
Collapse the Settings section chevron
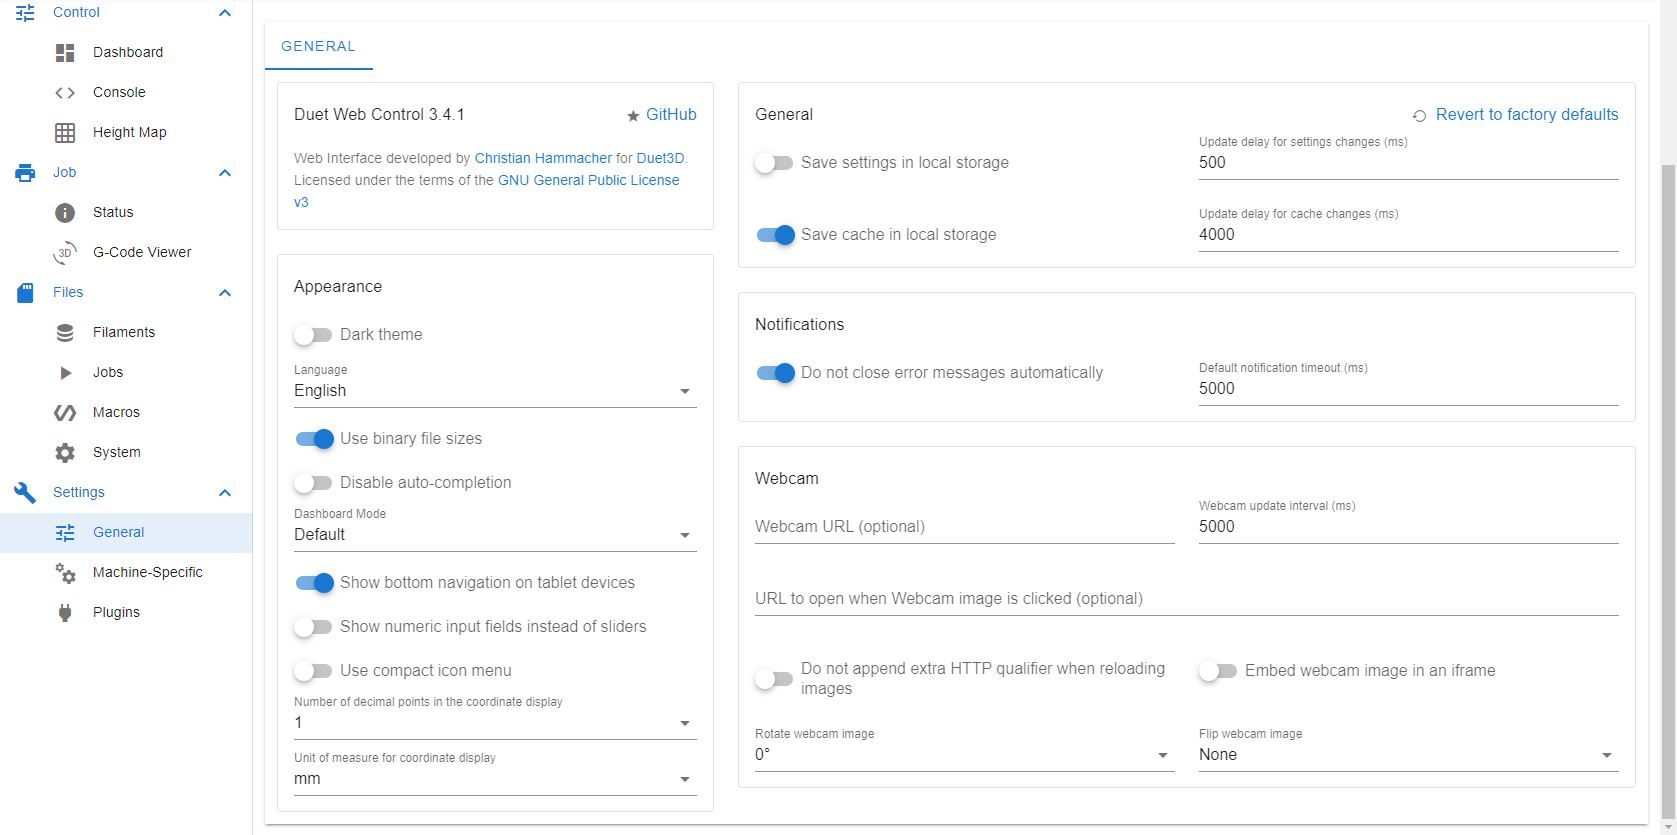[225, 493]
